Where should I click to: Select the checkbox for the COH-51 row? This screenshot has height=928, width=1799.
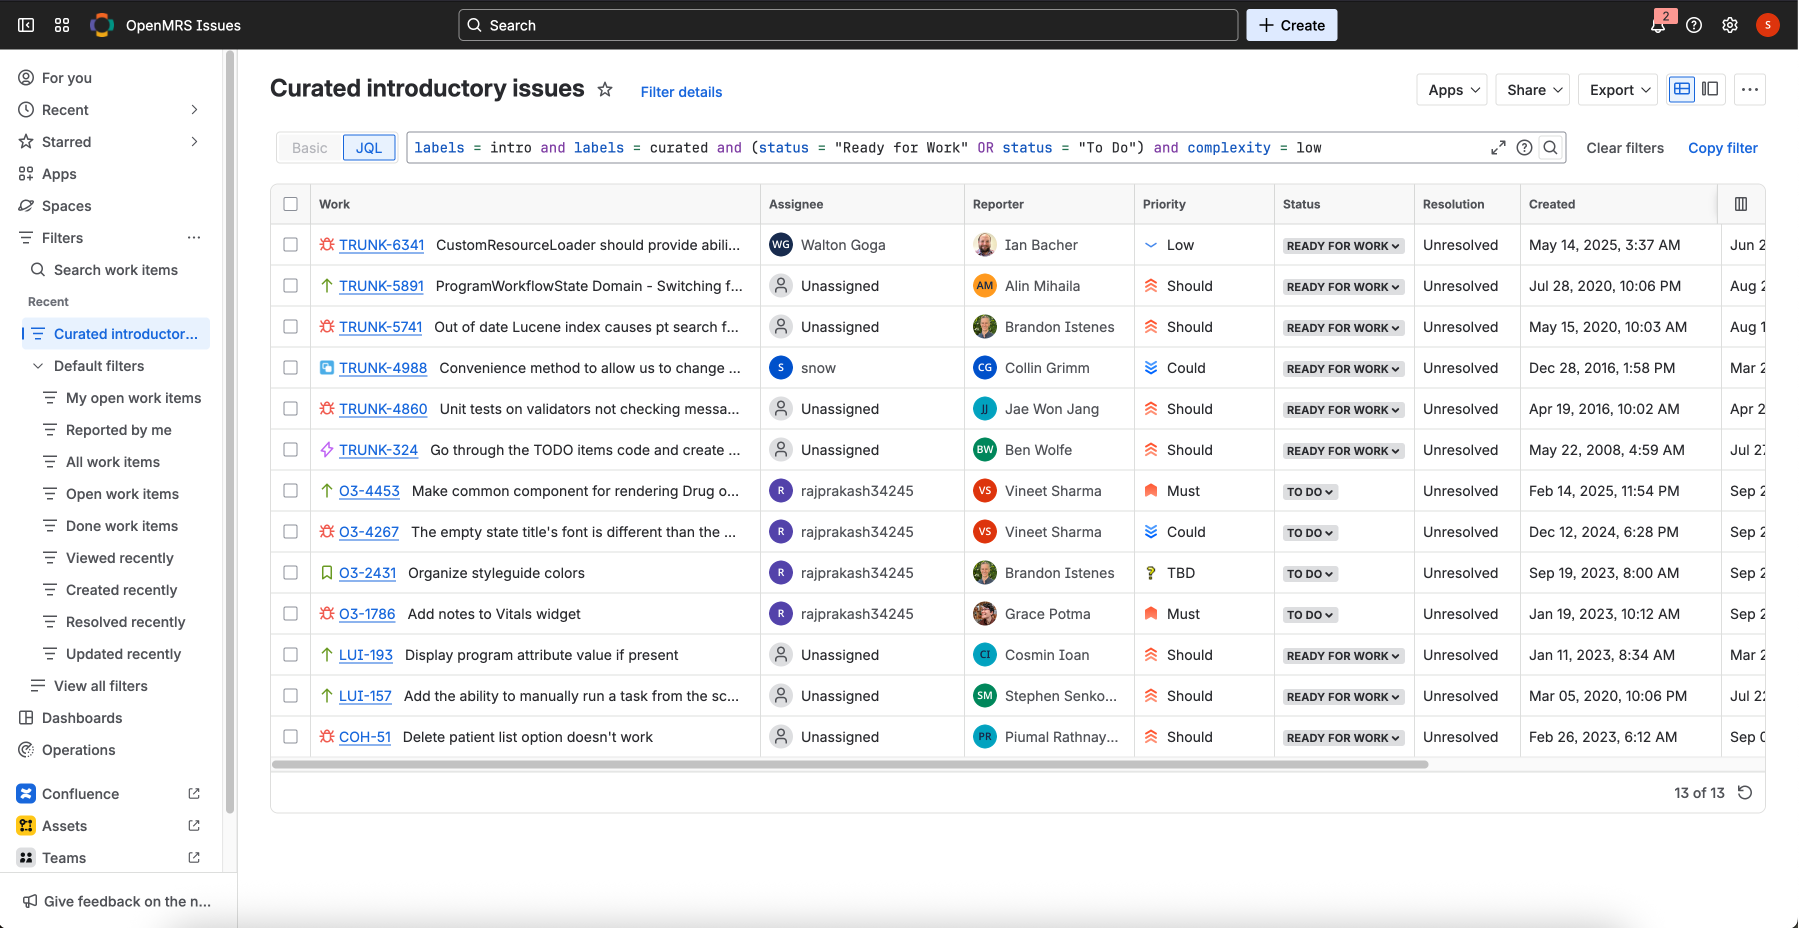[291, 737]
